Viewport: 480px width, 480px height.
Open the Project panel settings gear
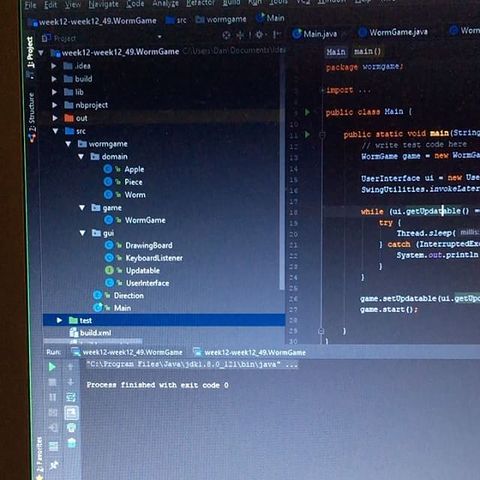coord(259,35)
